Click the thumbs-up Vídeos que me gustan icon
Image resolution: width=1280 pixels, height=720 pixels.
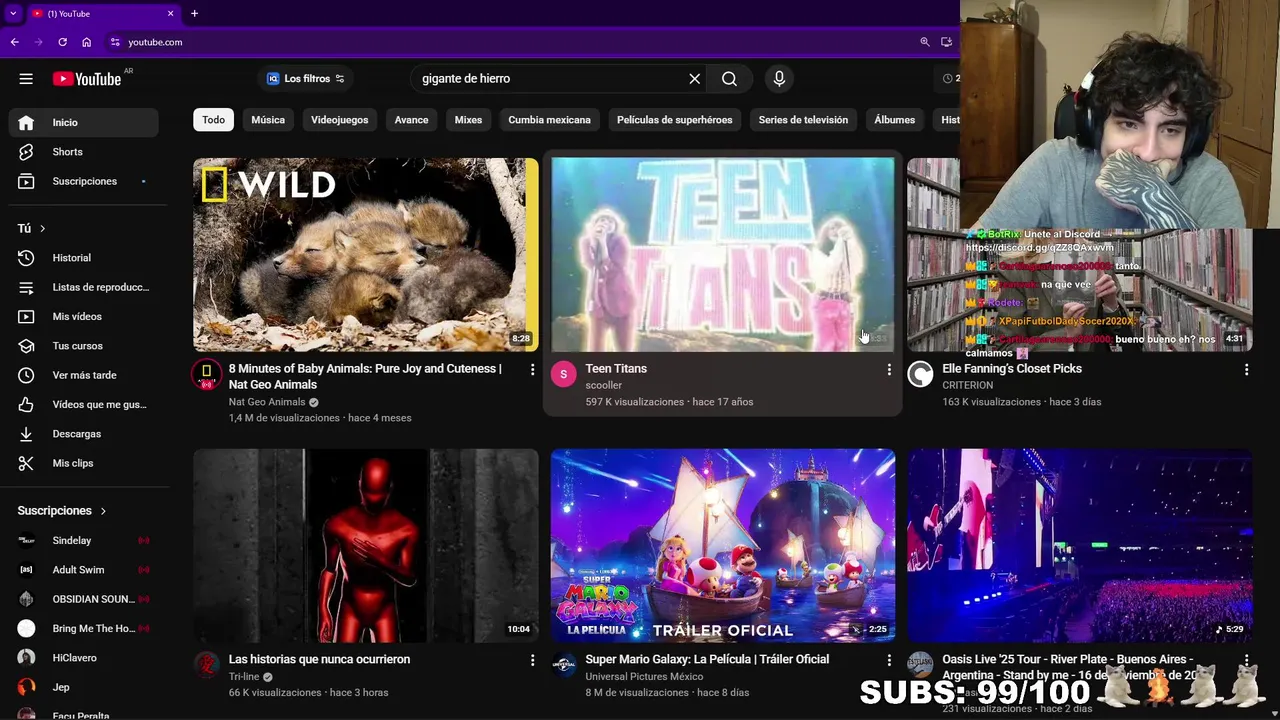26,404
